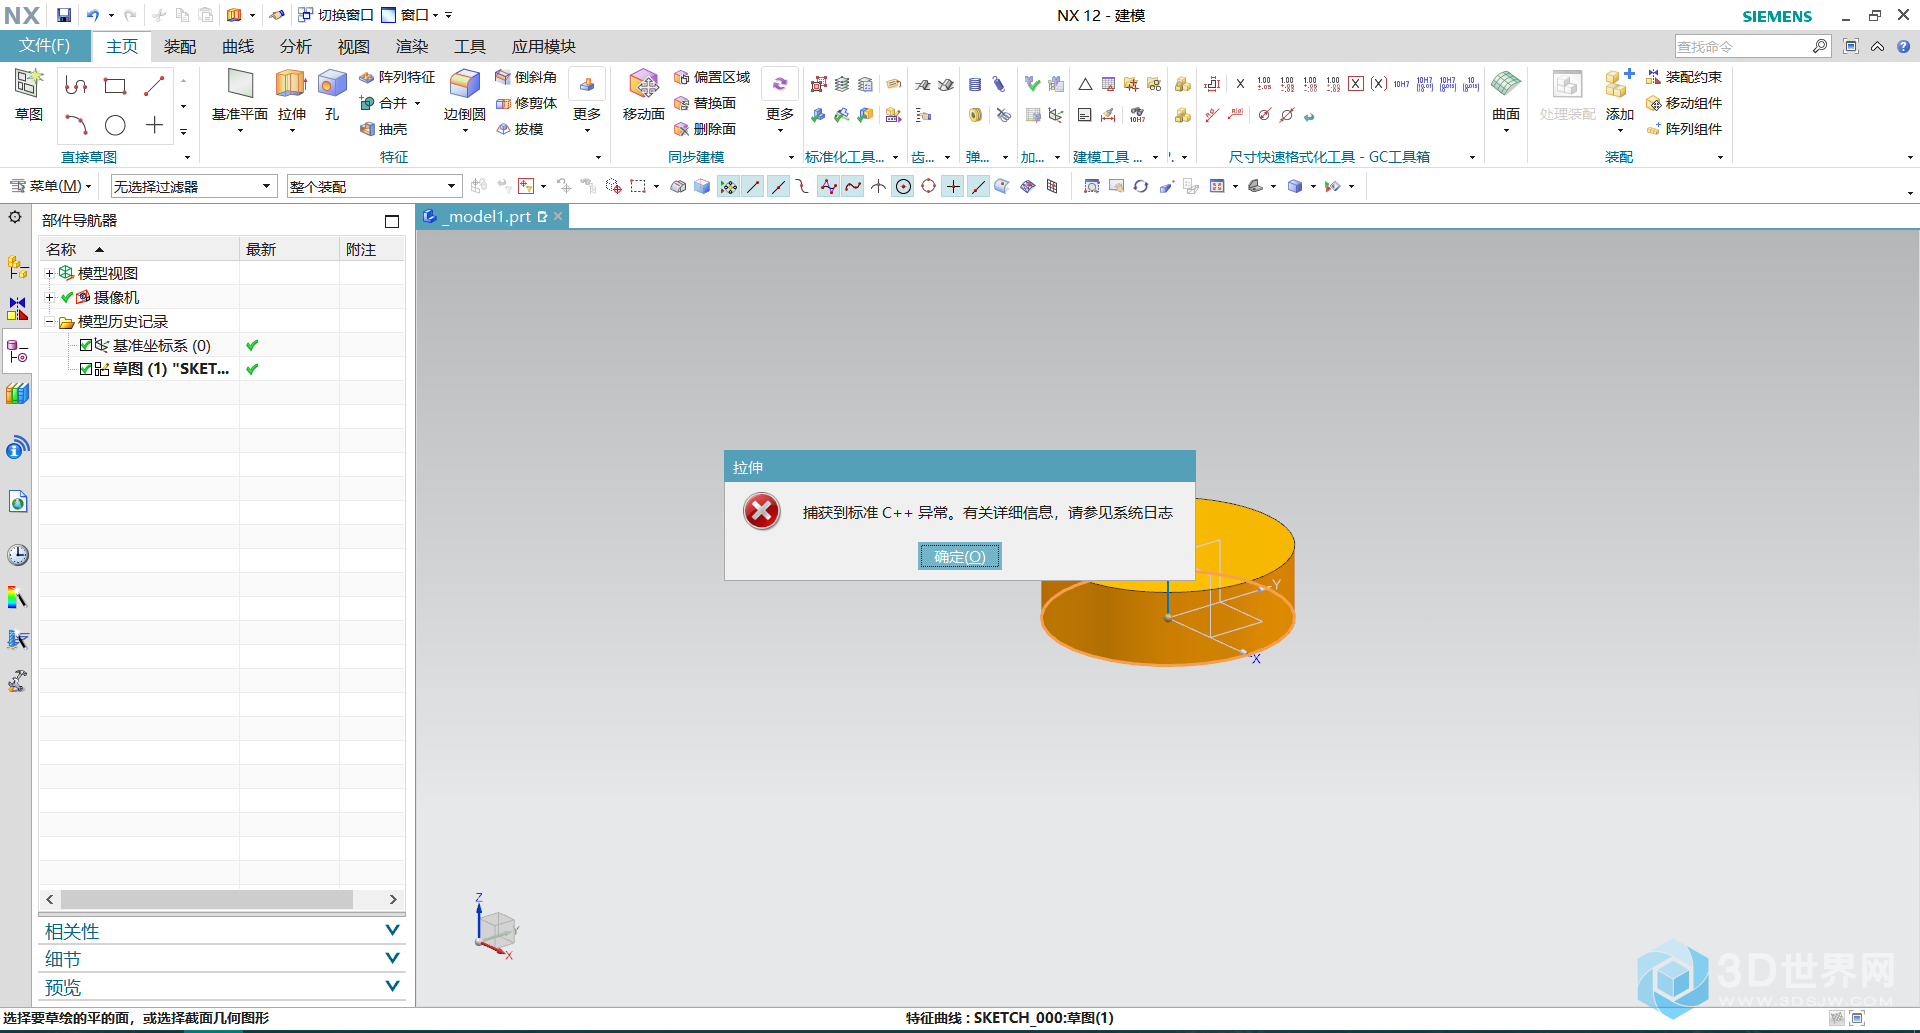Screen dimensions: 1920x1033
Task: Click the resource bar settings gear
Action: [x=15, y=217]
